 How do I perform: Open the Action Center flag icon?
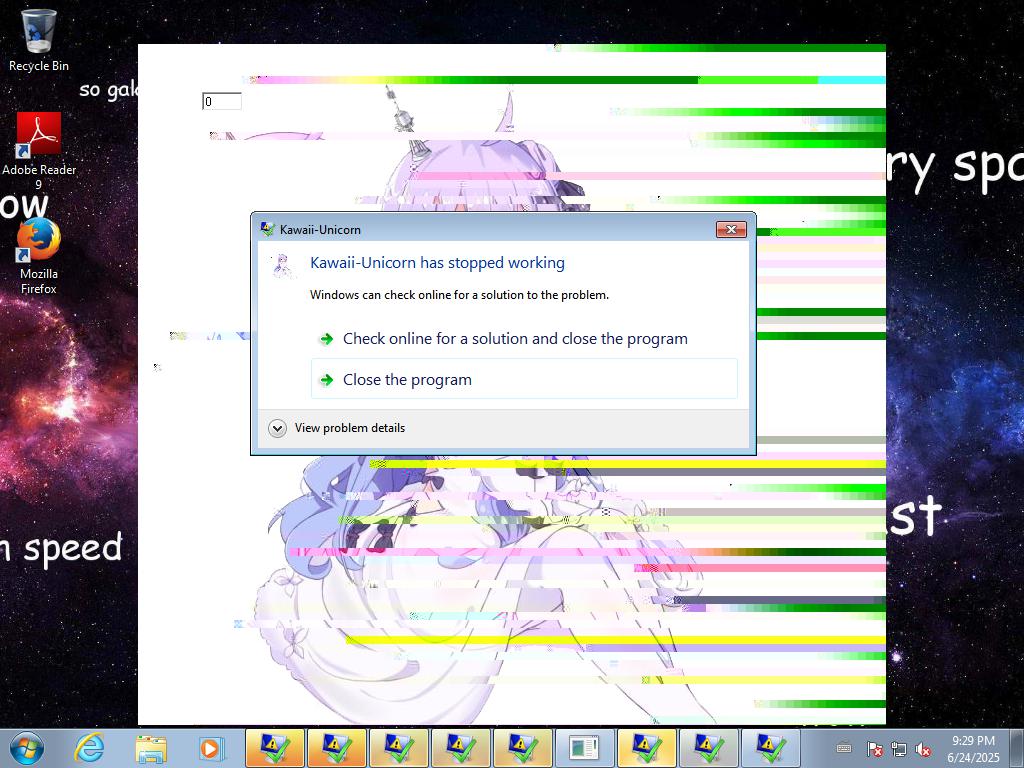874,749
